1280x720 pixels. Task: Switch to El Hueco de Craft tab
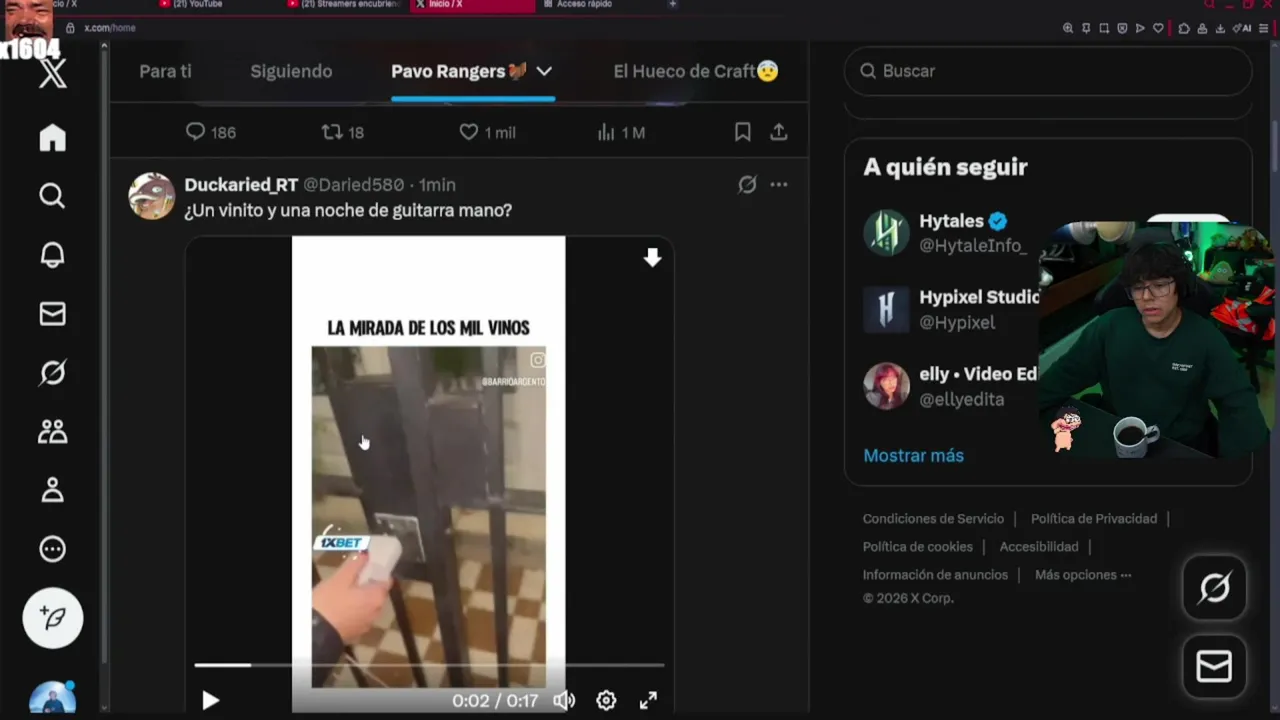pos(696,71)
